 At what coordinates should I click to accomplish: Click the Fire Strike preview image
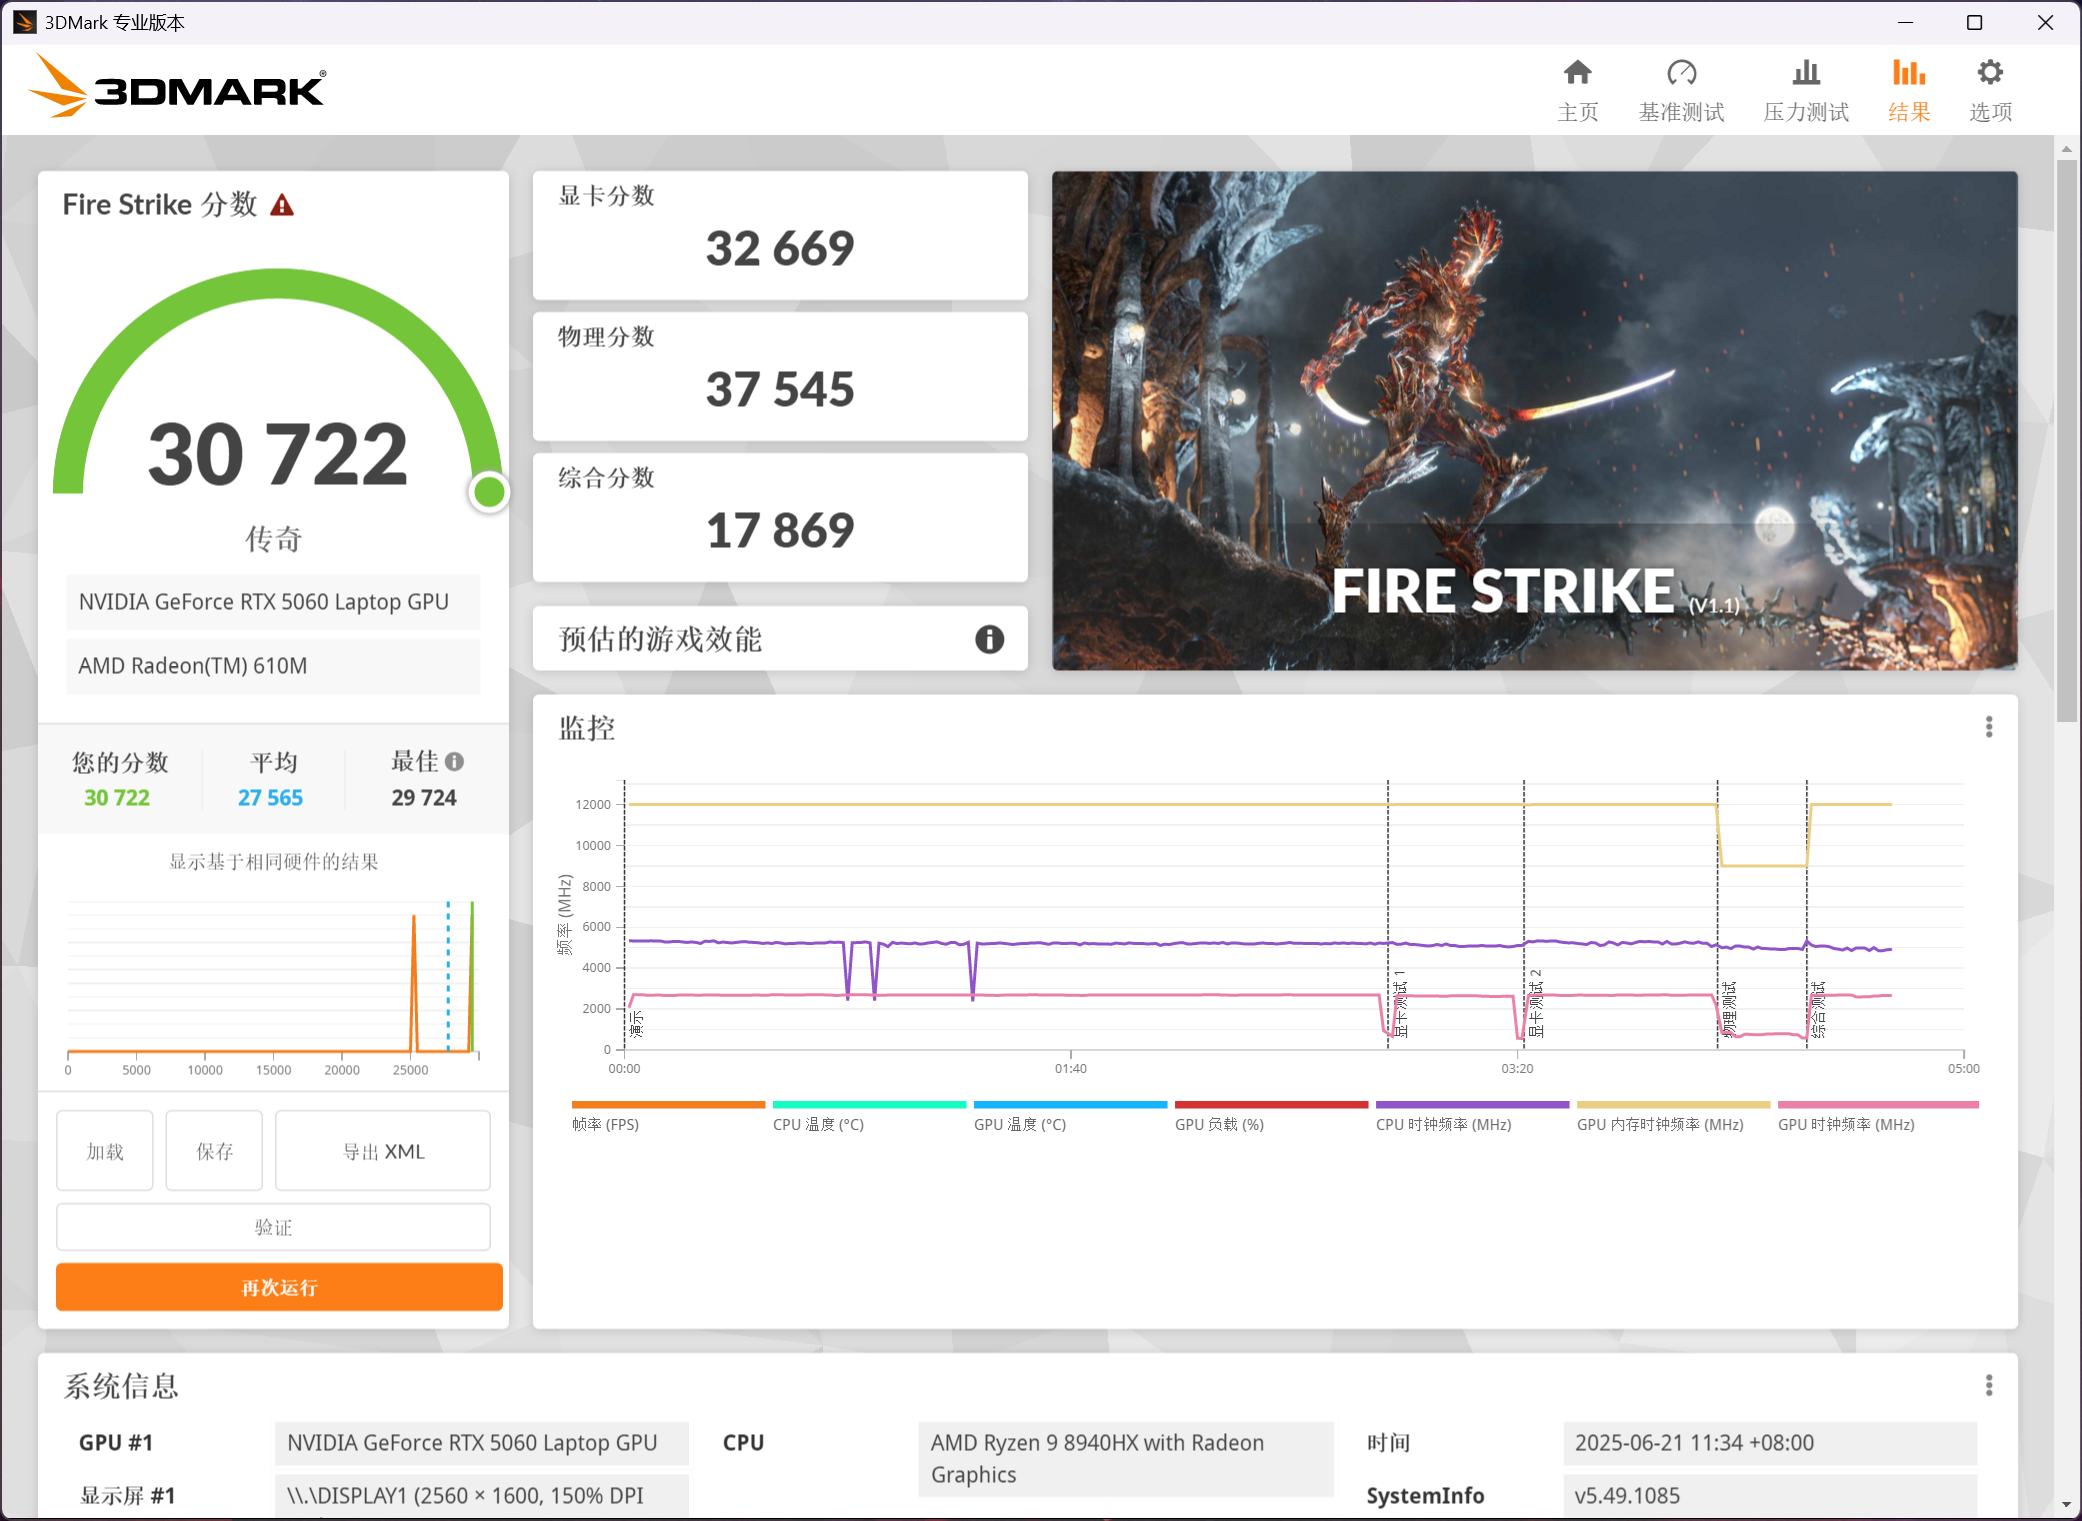(x=1534, y=421)
